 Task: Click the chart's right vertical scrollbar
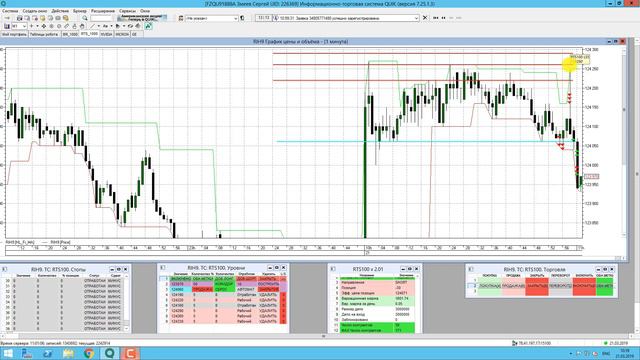(x=624, y=141)
